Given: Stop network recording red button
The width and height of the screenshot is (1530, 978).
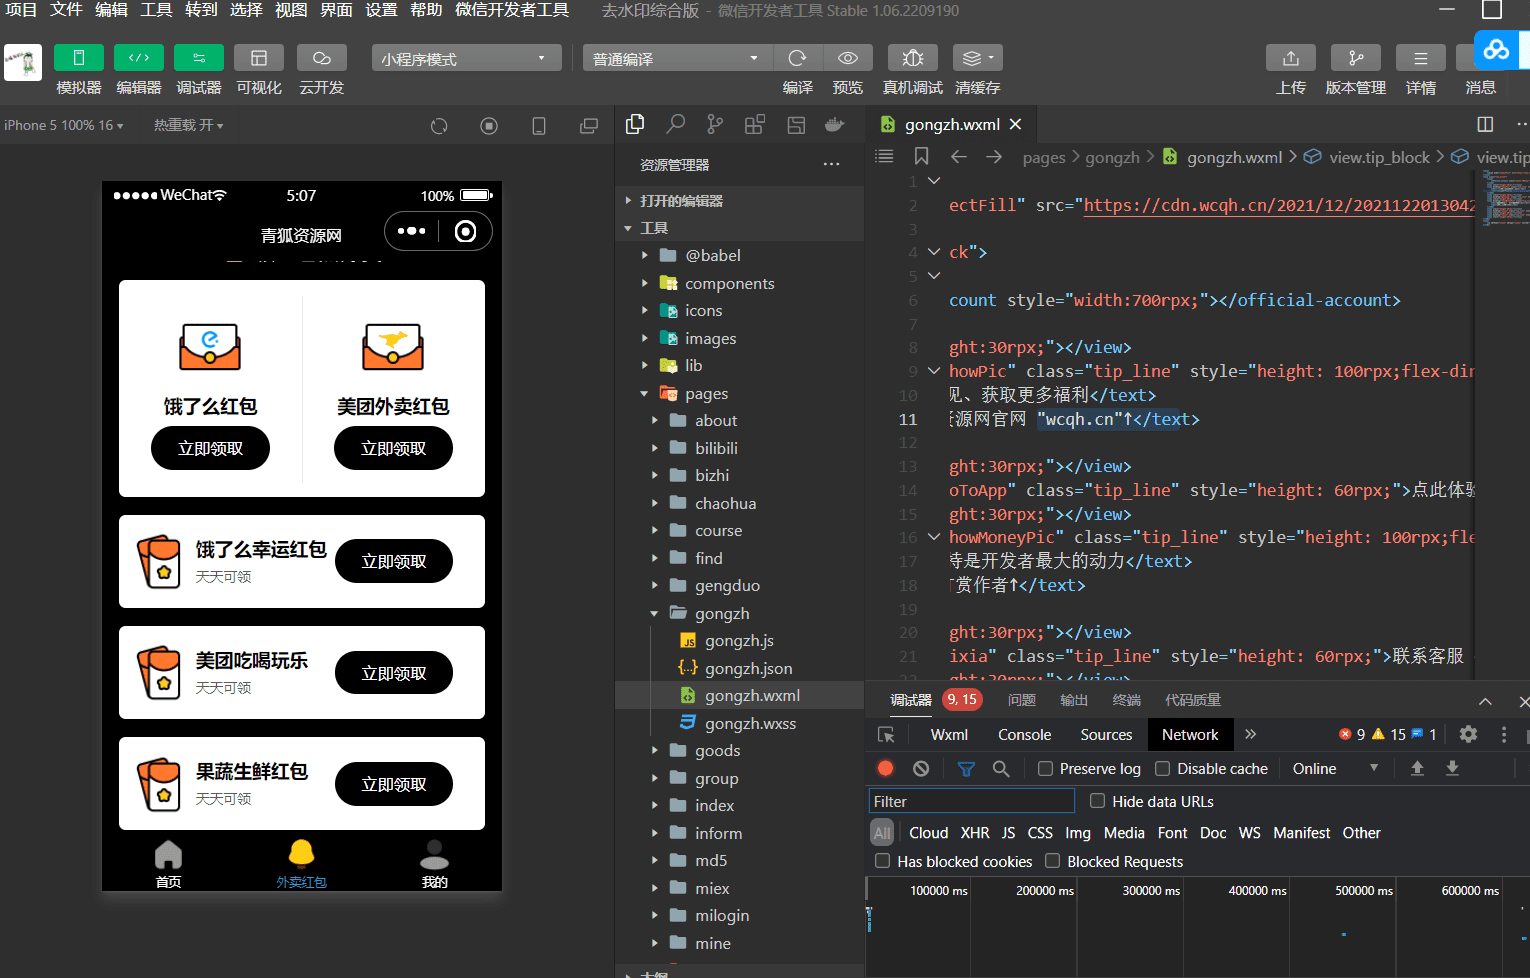Looking at the screenshot, I should click(x=885, y=768).
